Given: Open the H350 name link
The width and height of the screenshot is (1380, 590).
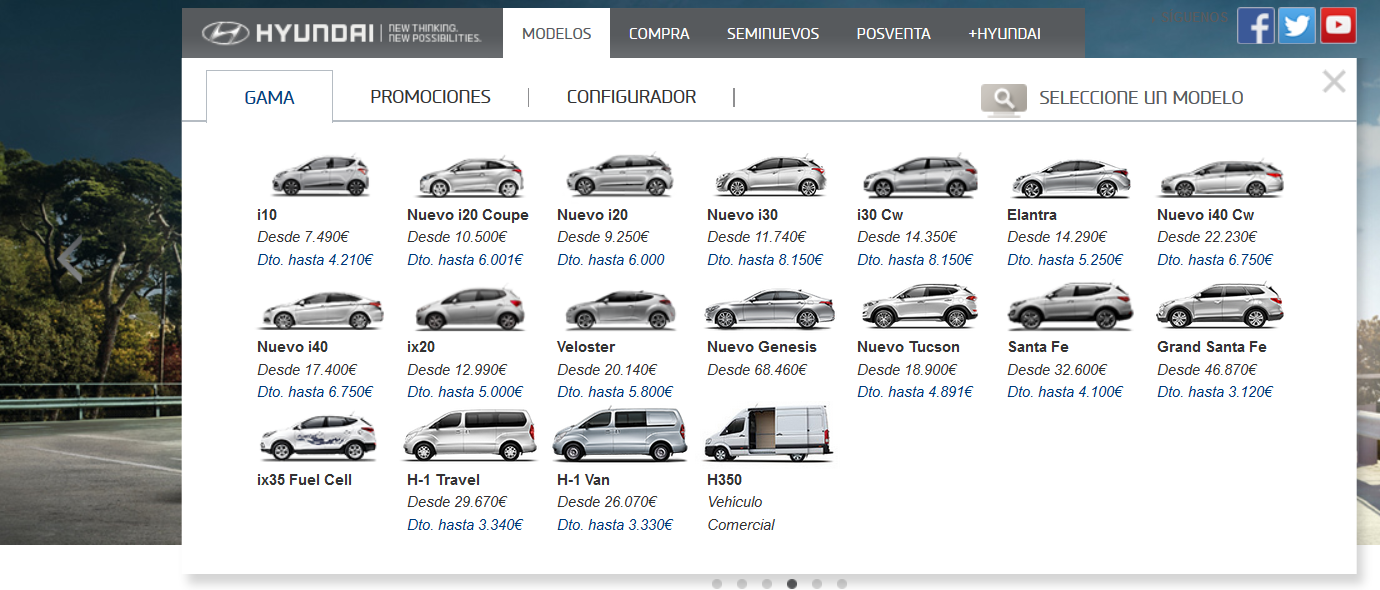Looking at the screenshot, I should [x=724, y=480].
